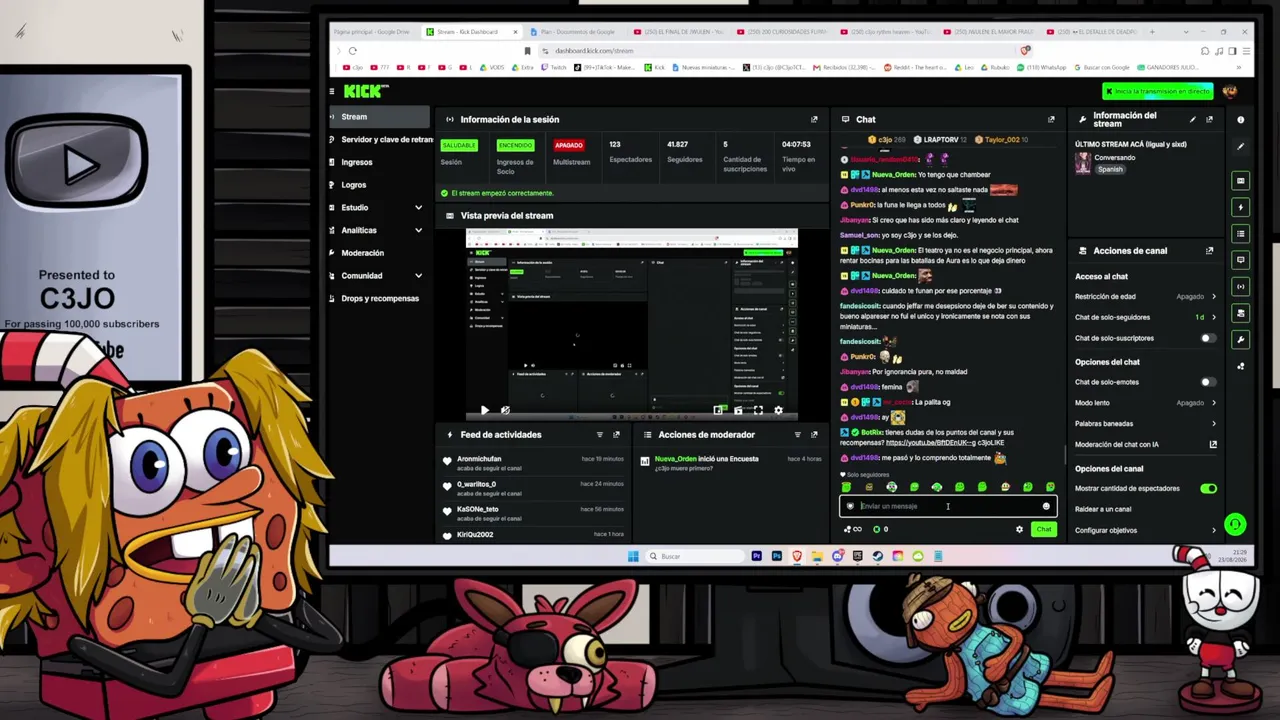Switch to the Google Drive browser tab
The width and height of the screenshot is (1280, 720).
coord(373,32)
